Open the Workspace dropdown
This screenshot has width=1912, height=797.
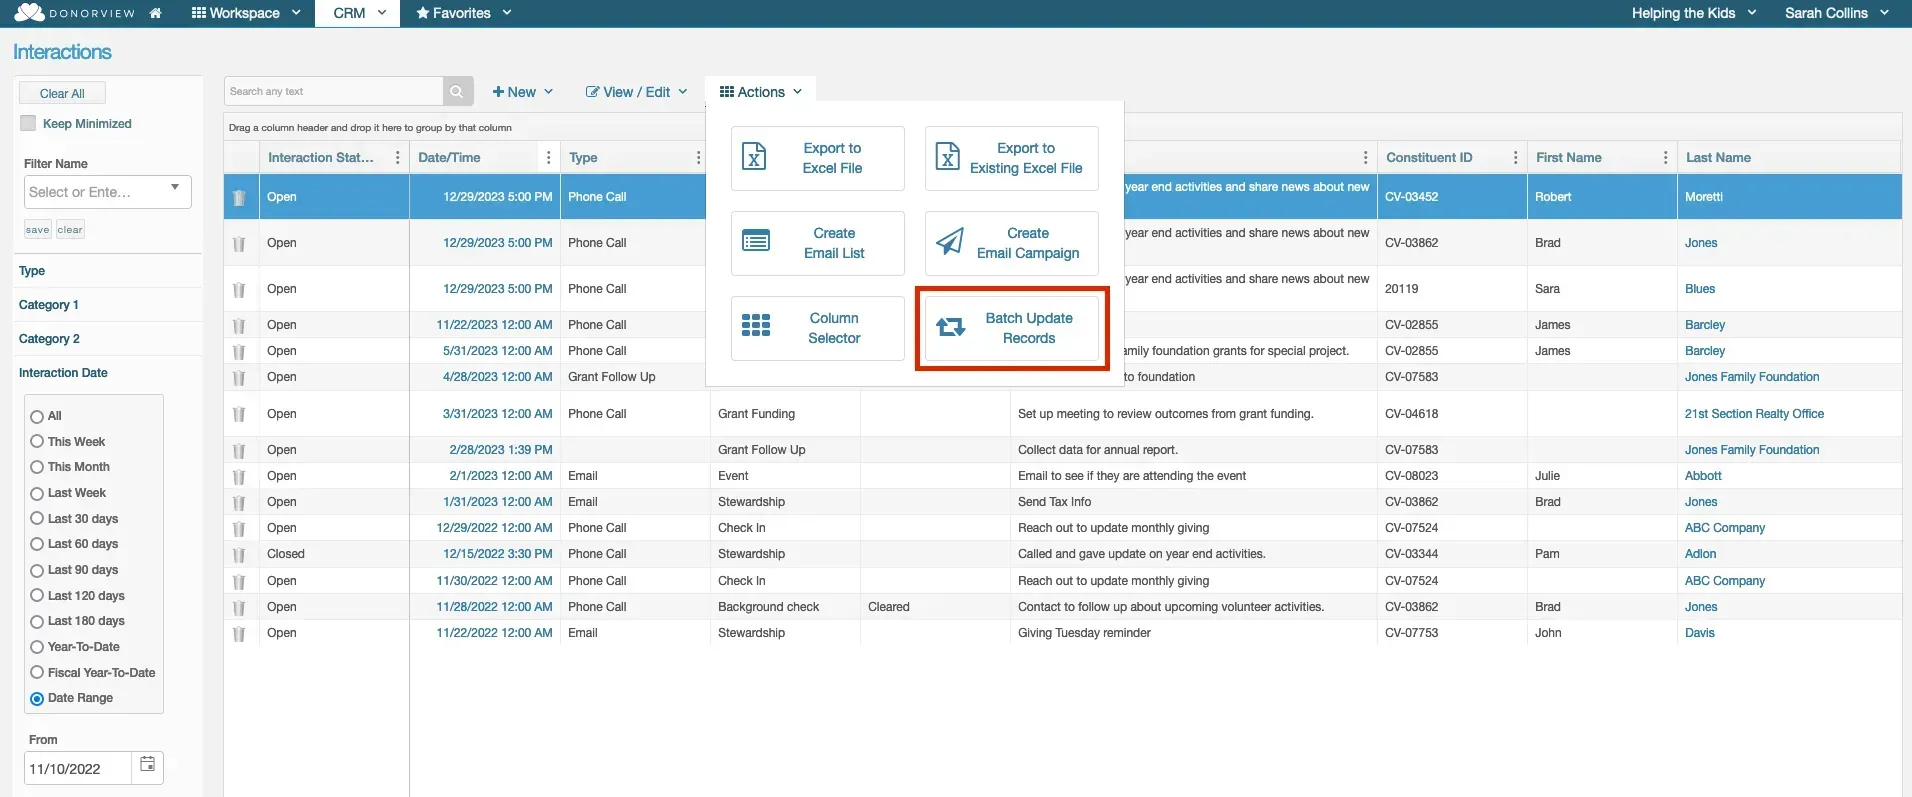246,13
